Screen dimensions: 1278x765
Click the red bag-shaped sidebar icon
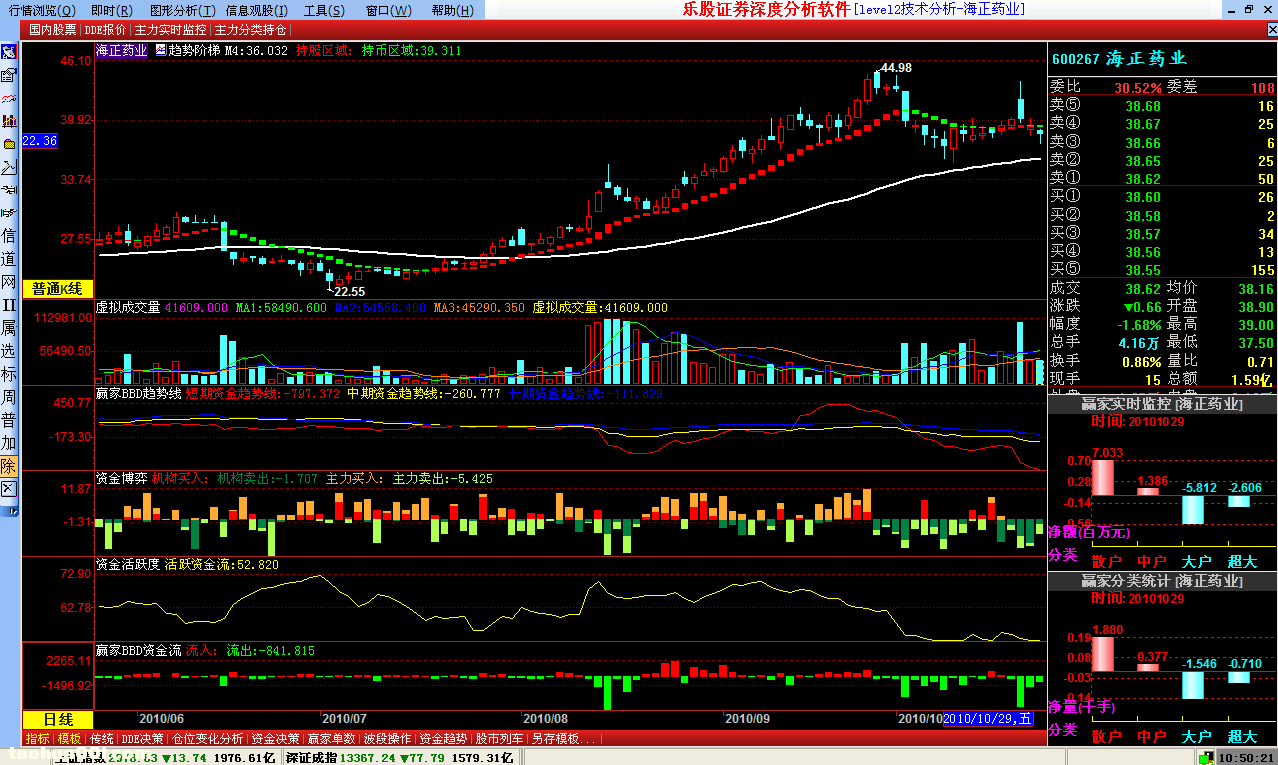pos(9,143)
